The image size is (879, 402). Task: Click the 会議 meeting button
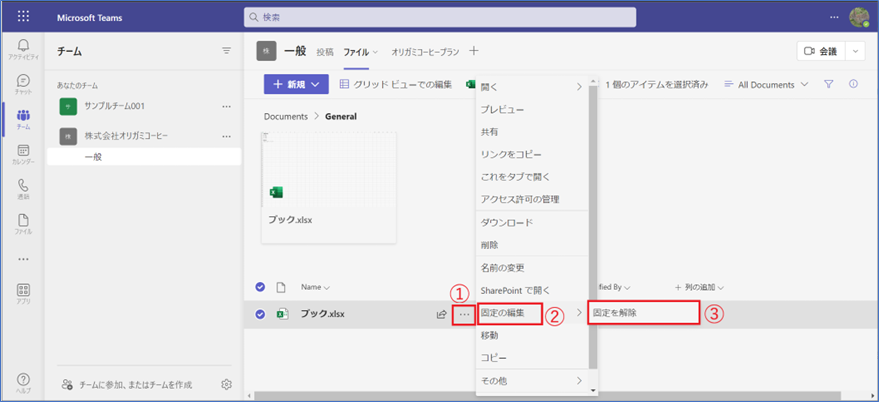[x=821, y=51]
